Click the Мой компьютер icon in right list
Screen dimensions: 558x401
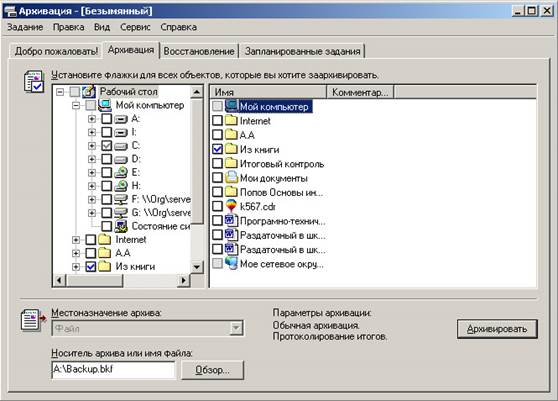click(x=231, y=106)
